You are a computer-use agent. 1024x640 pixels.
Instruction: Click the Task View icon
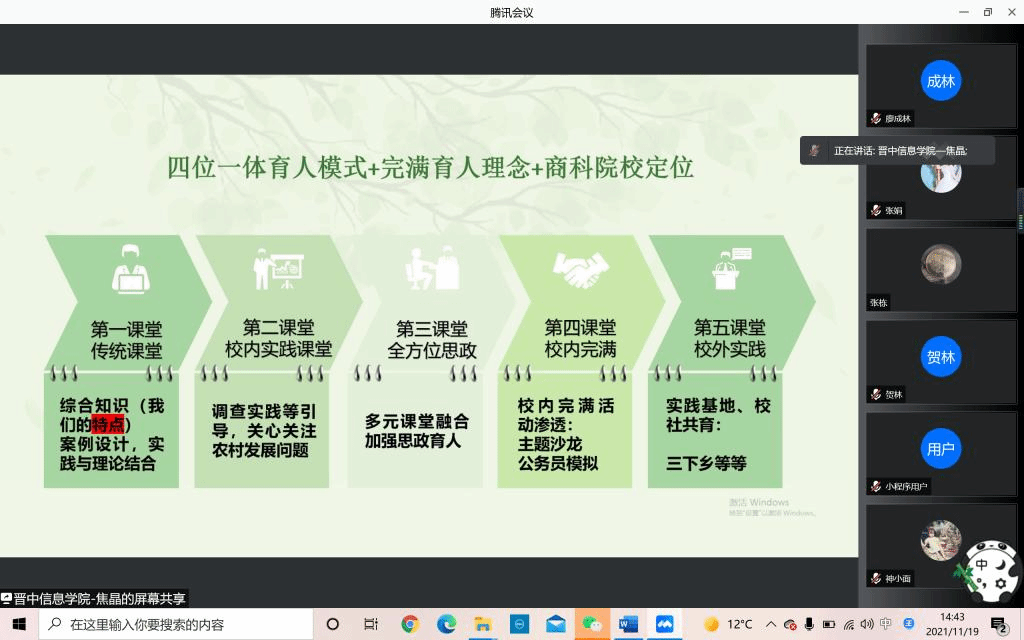(370, 624)
